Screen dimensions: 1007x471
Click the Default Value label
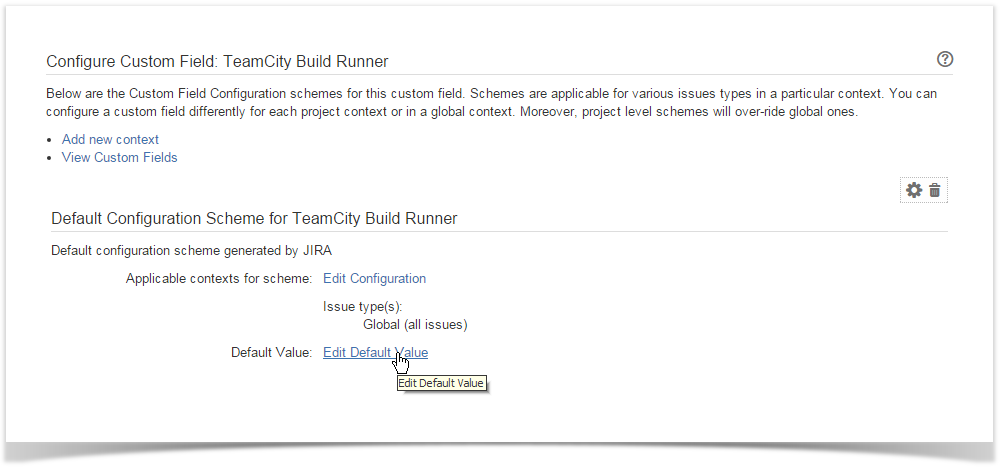[x=272, y=352]
